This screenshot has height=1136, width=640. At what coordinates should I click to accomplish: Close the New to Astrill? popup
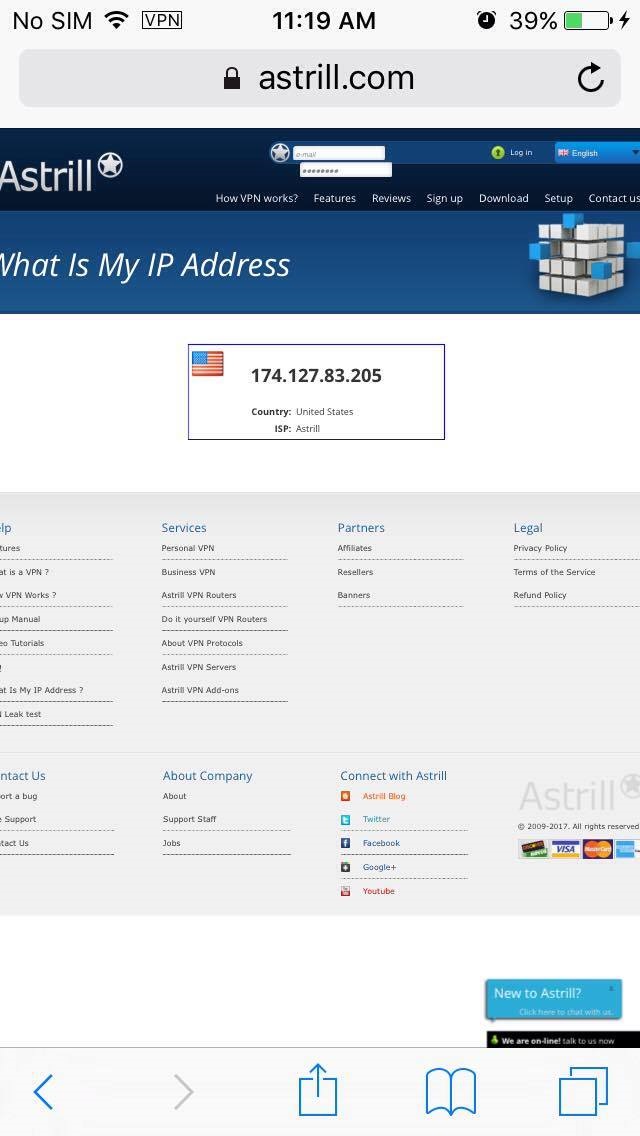(x=611, y=988)
